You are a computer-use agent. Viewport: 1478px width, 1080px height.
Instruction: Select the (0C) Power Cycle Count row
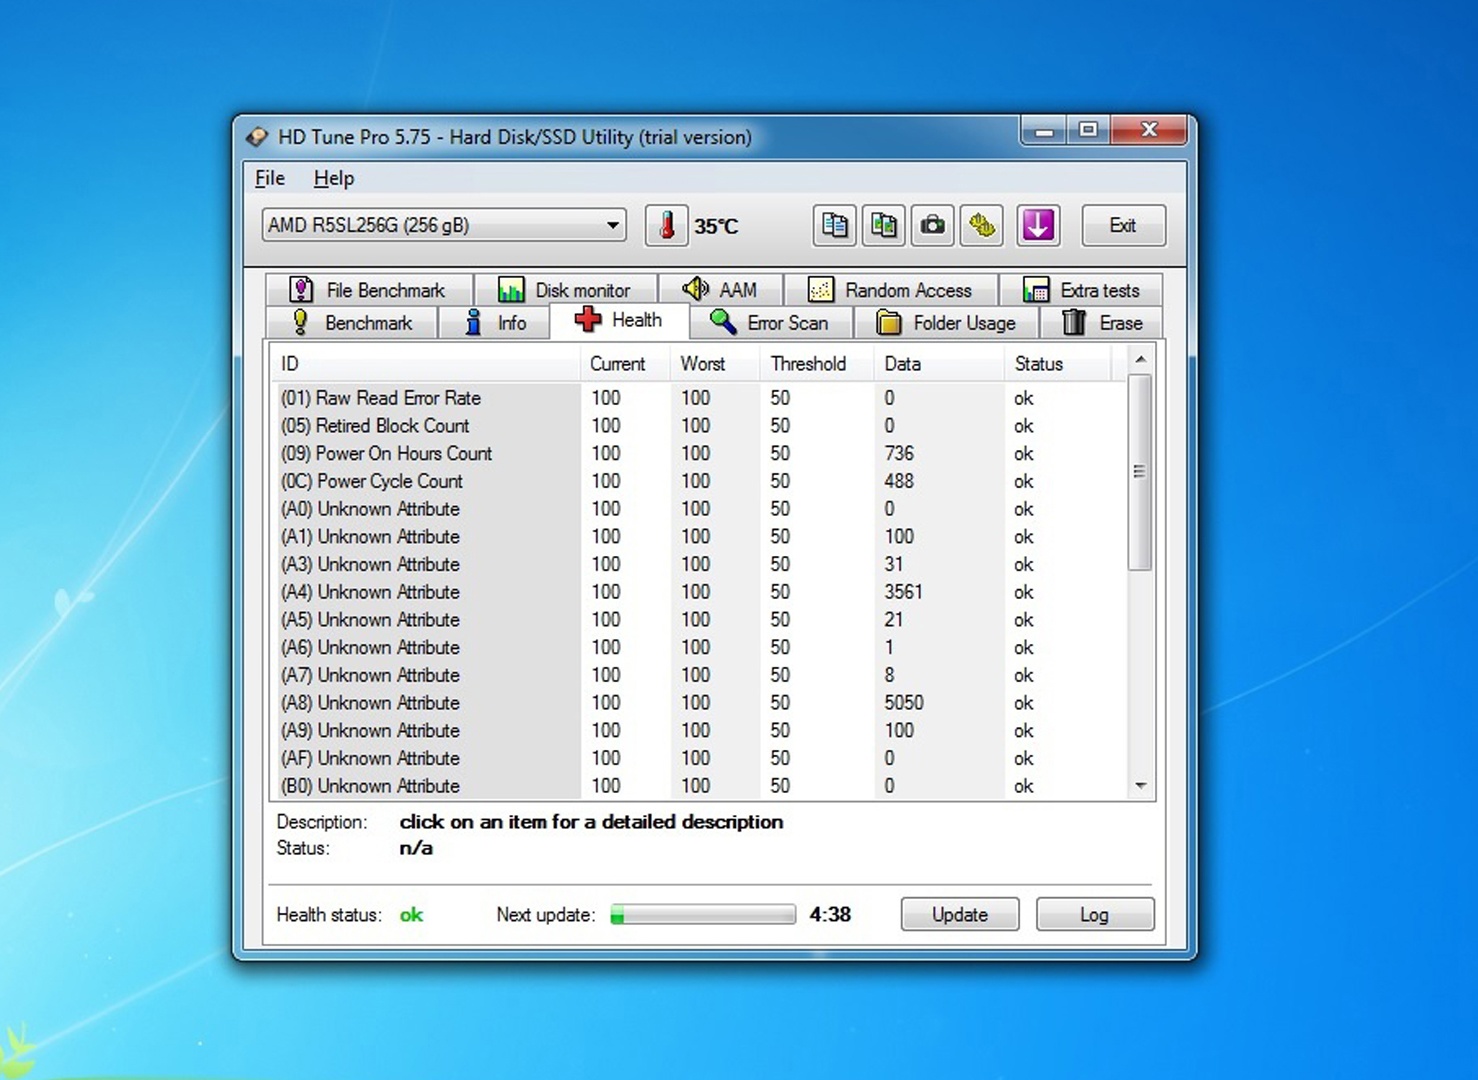point(698,481)
